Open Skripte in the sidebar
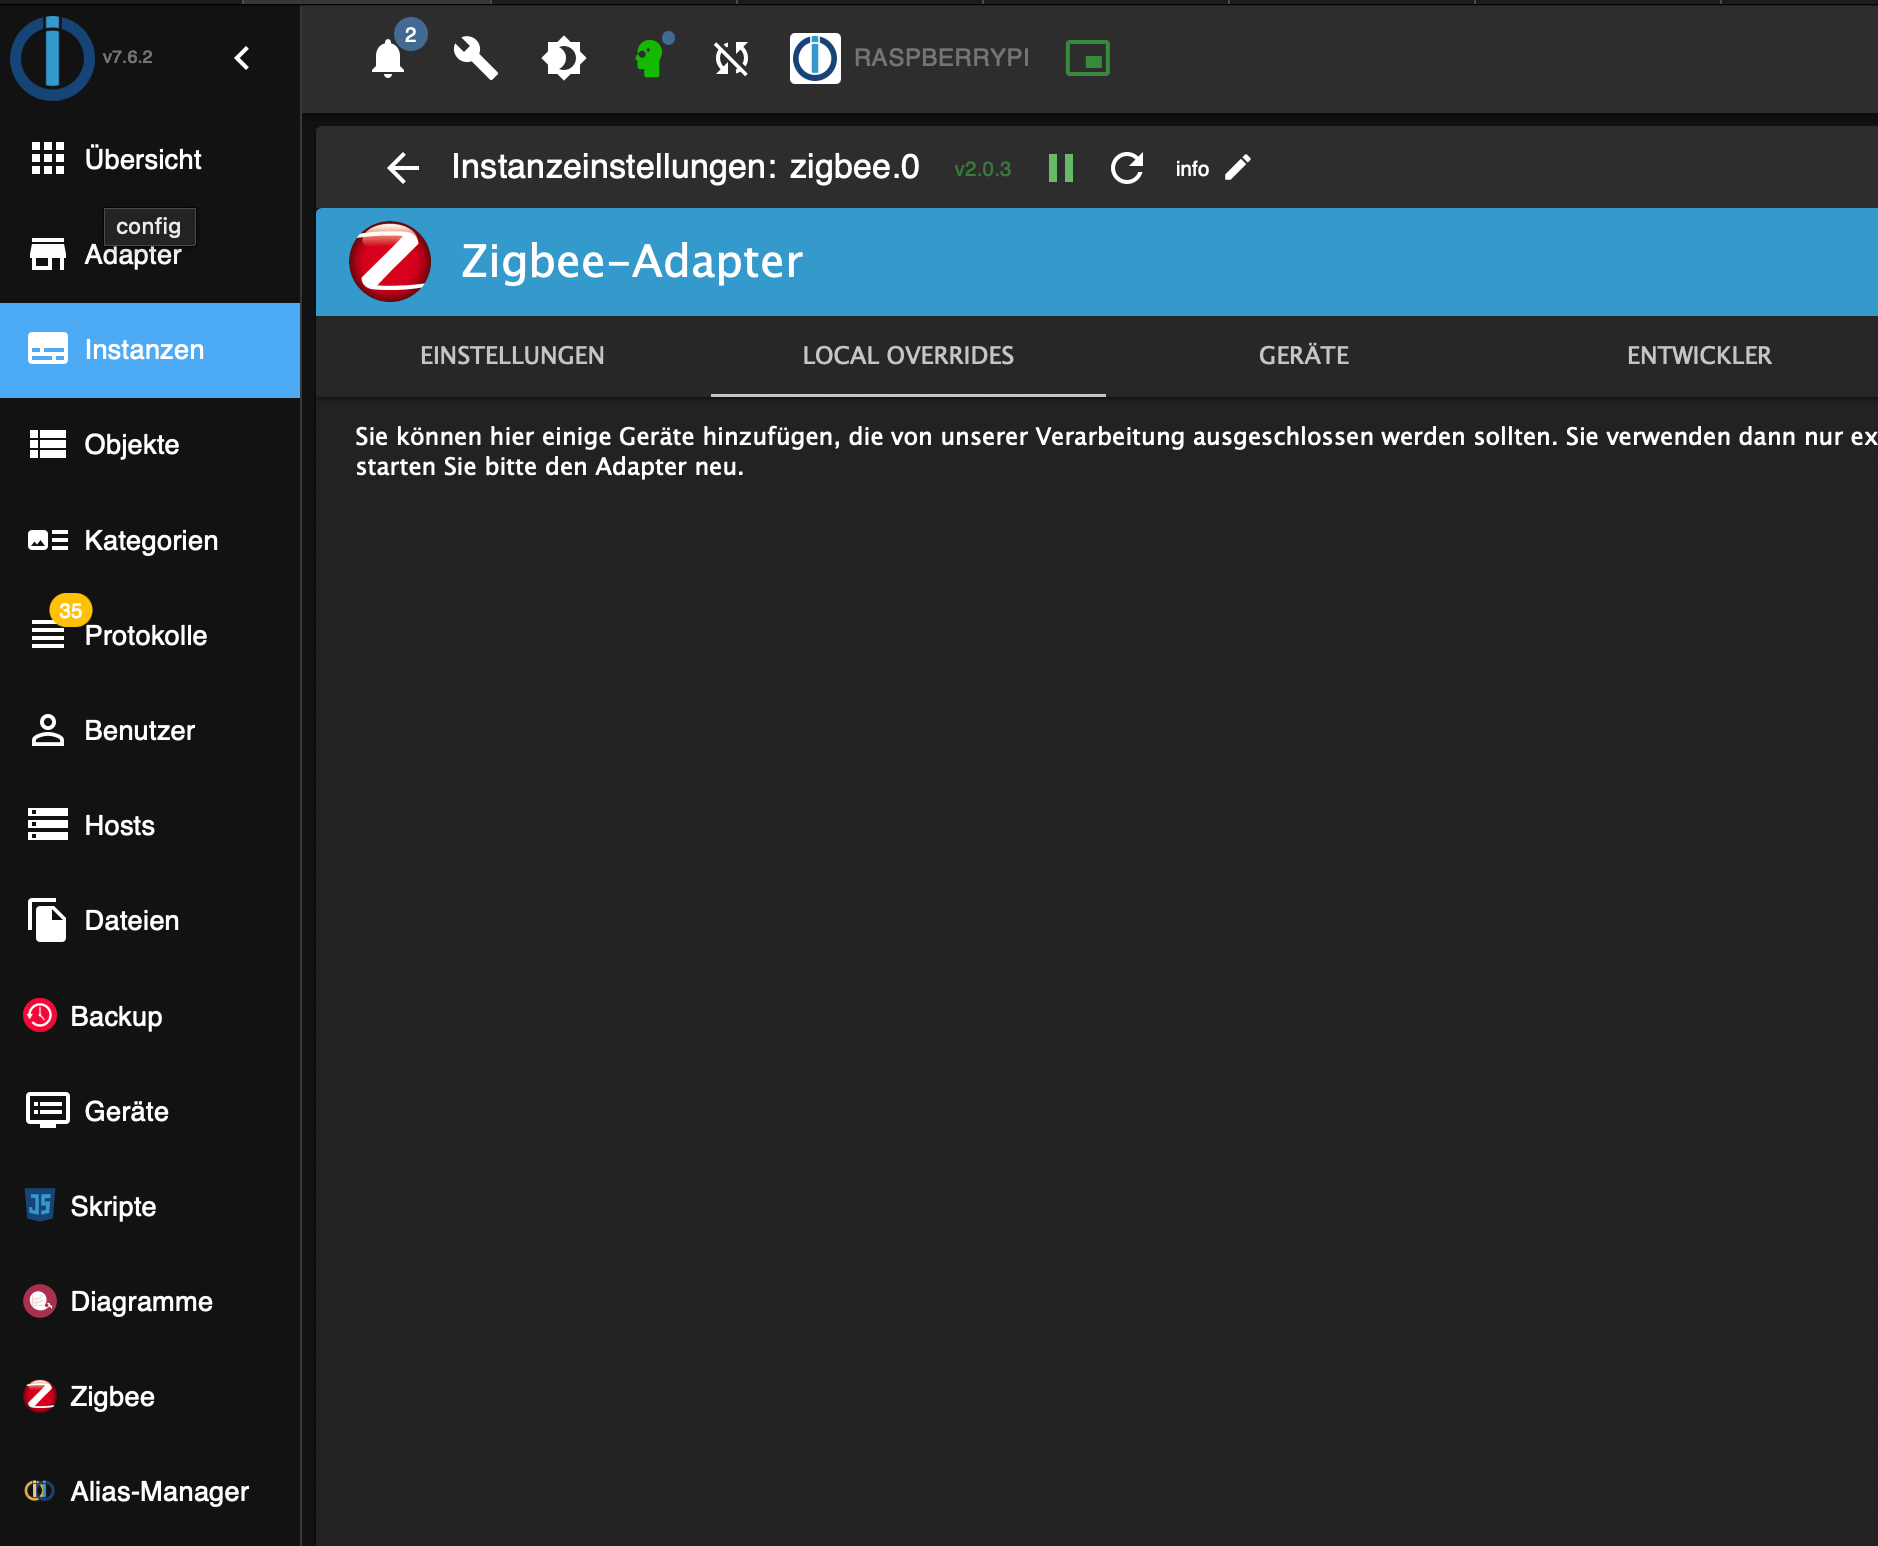Screen dimensions: 1878x1546 pos(113,1207)
